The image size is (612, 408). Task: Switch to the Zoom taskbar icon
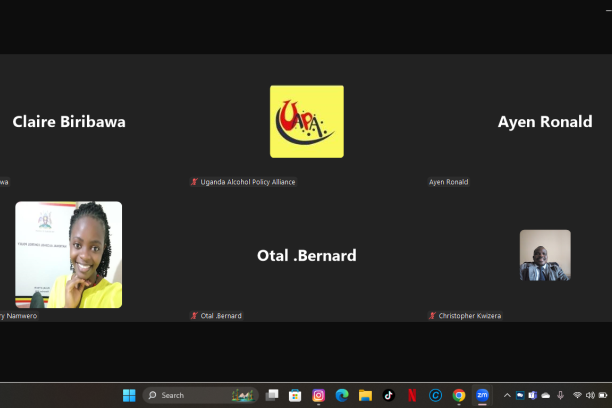point(482,395)
